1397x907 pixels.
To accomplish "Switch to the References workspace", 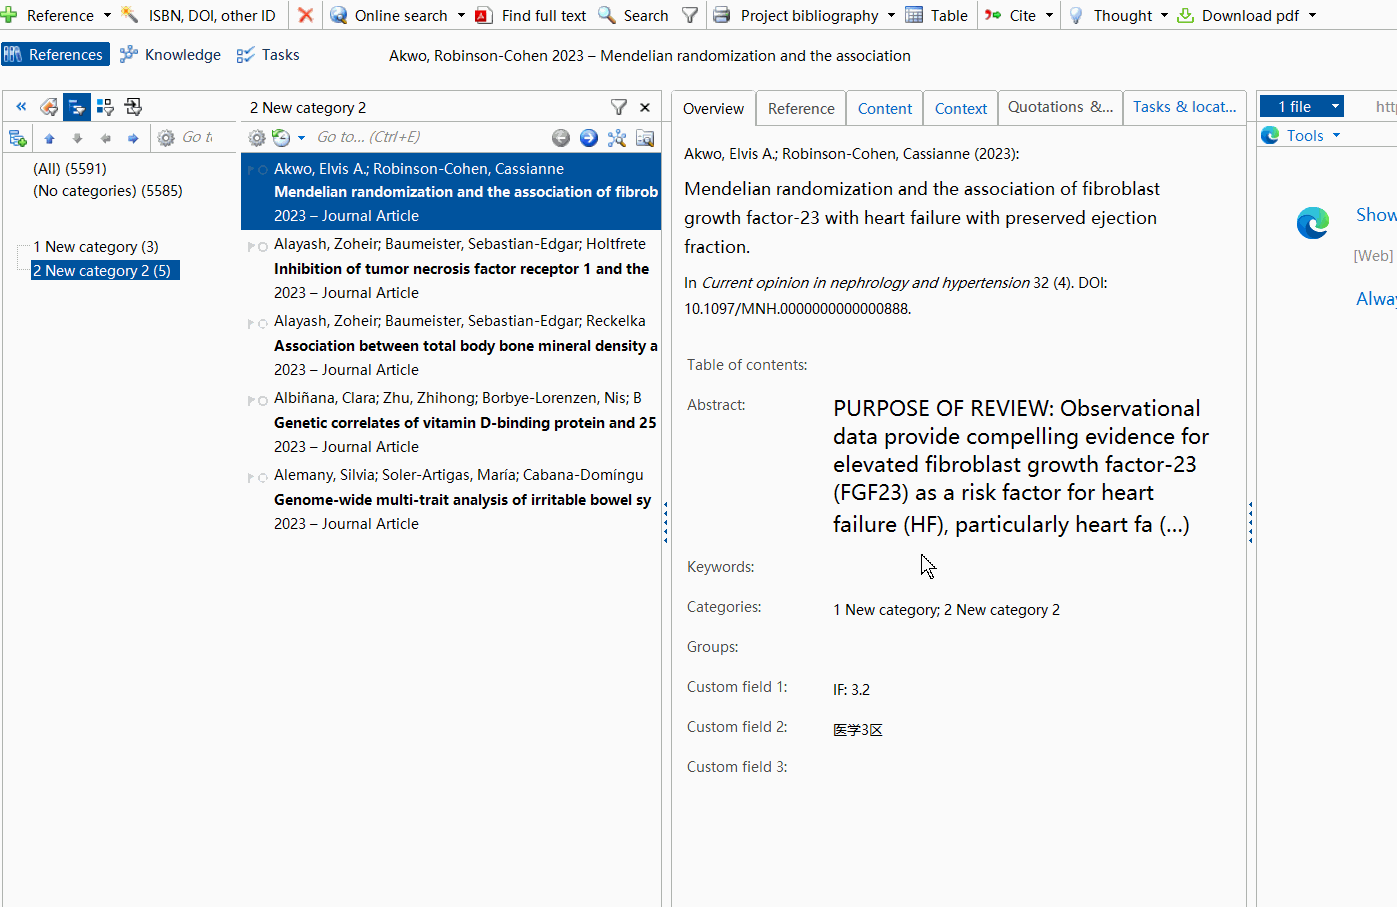I will coord(55,54).
